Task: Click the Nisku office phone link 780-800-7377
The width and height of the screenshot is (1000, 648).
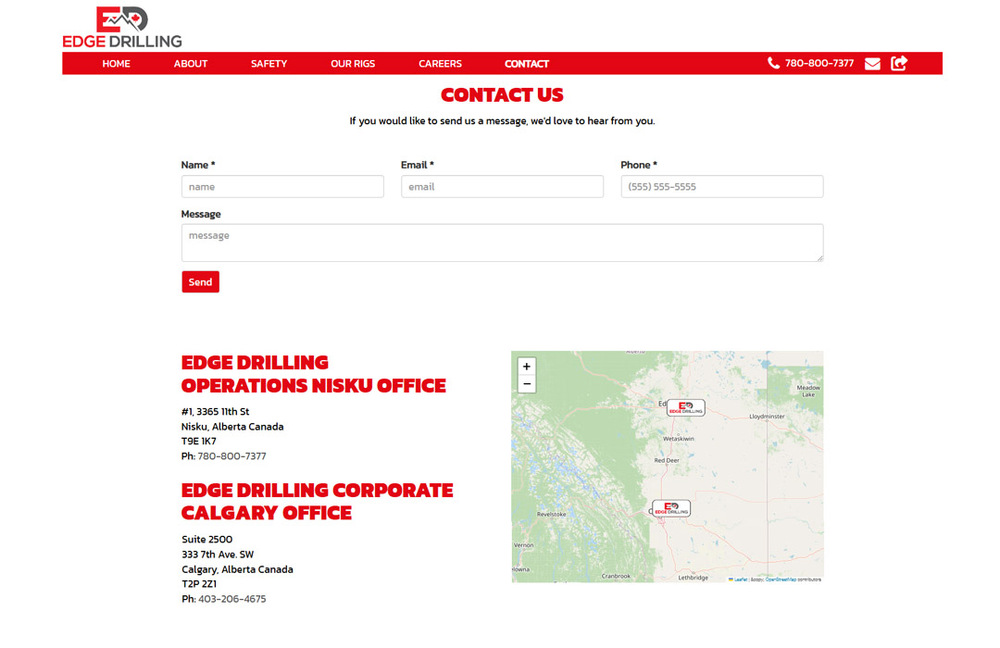Action: [x=232, y=456]
